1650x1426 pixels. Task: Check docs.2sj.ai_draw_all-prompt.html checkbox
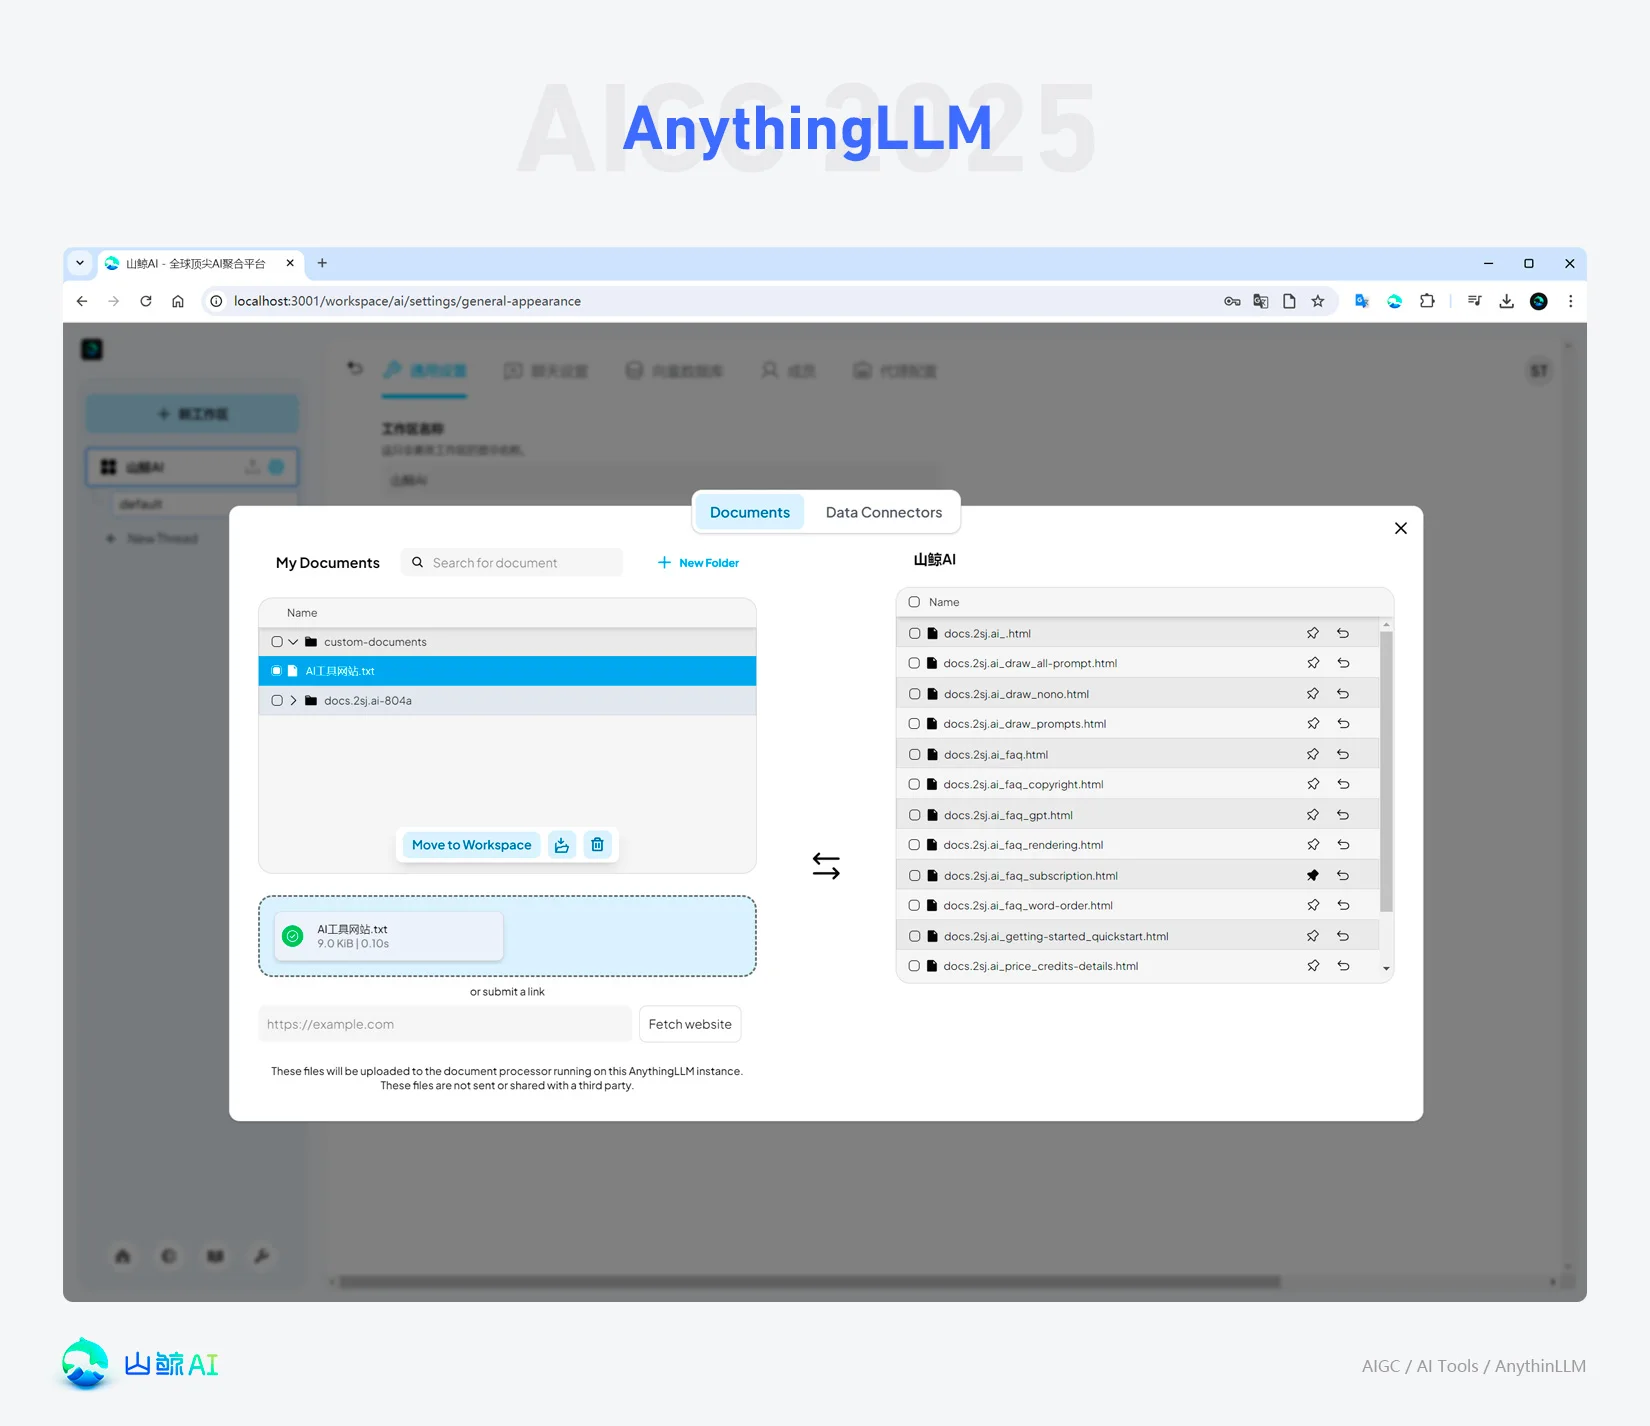point(914,663)
